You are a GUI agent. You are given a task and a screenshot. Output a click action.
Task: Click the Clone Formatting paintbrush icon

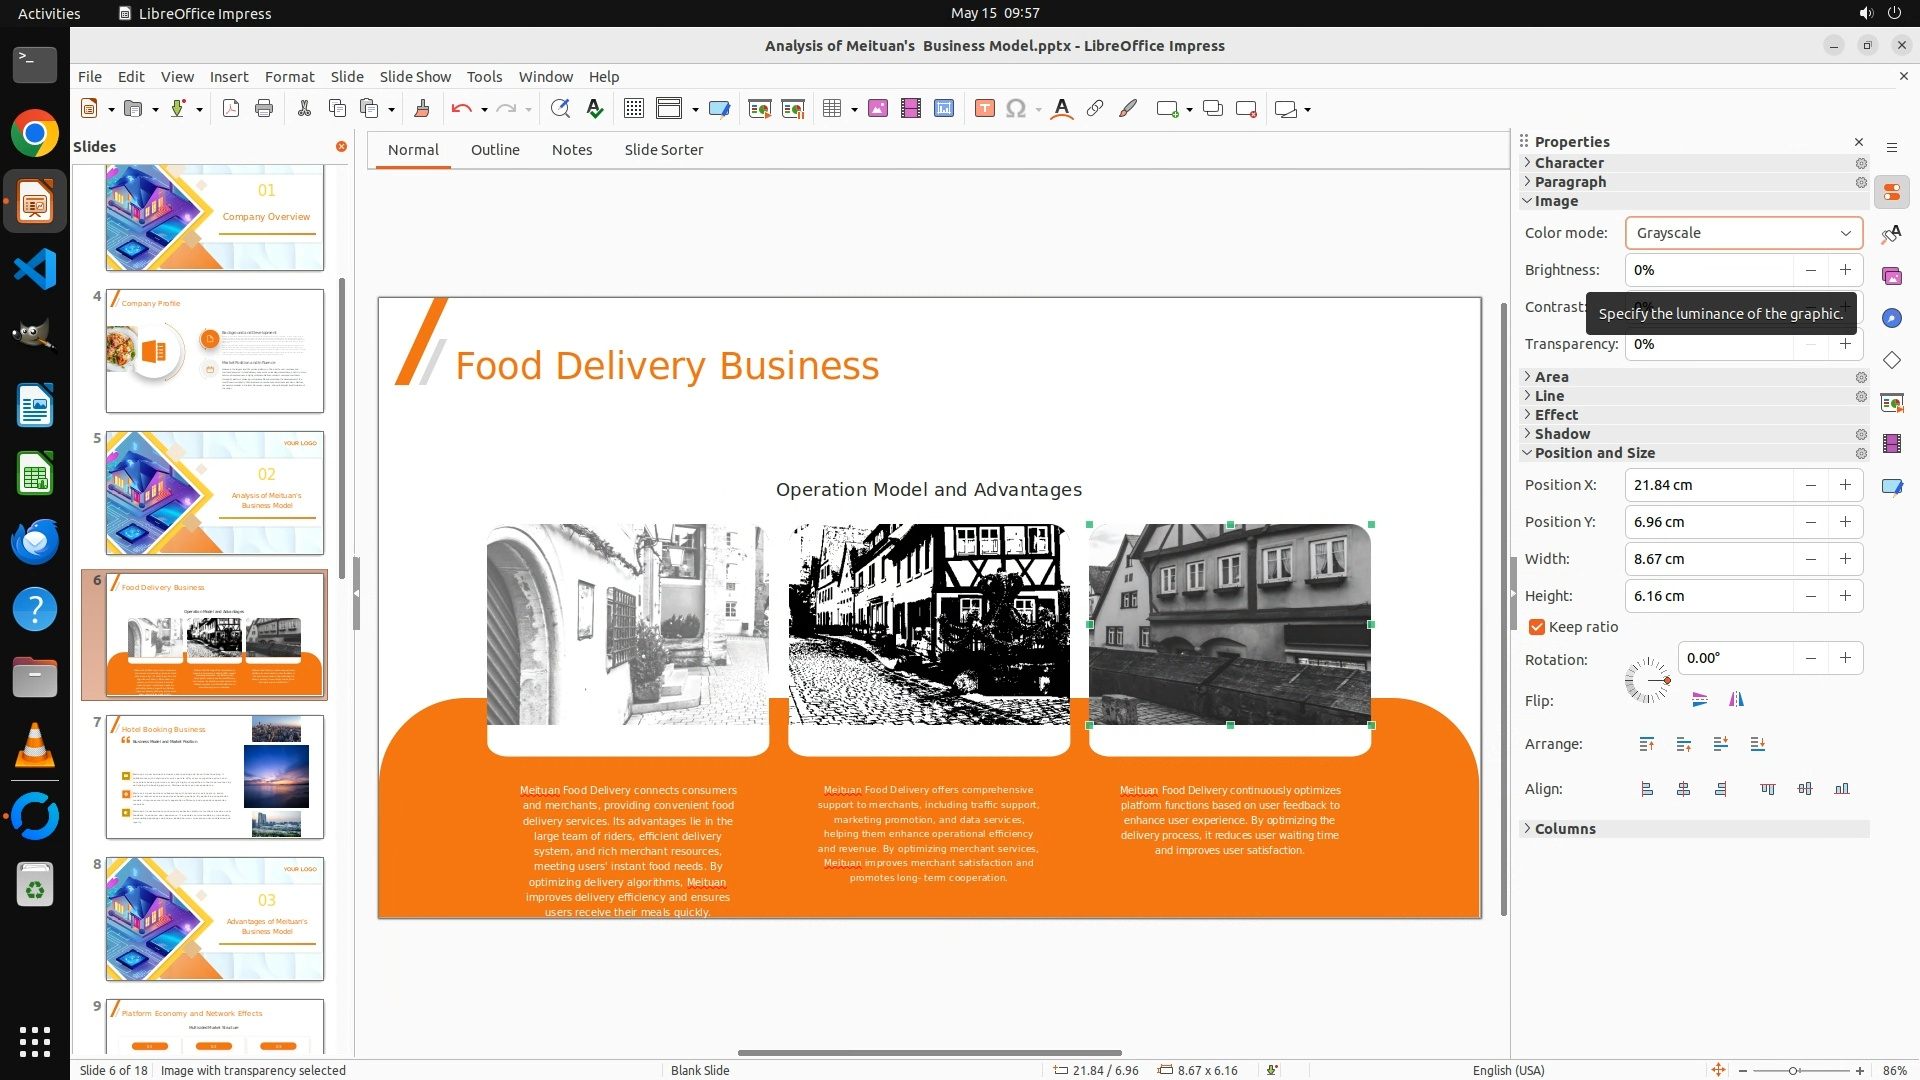pyautogui.click(x=421, y=109)
